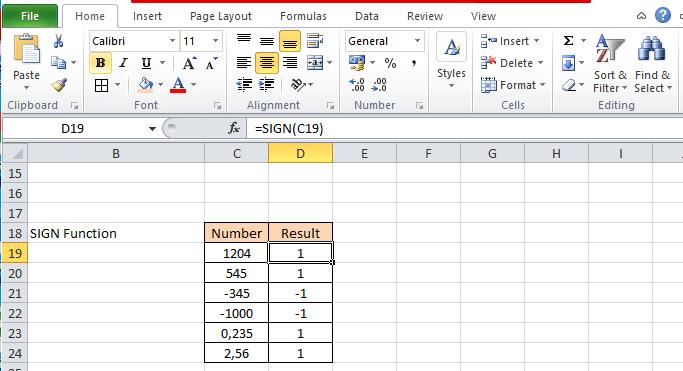Open the Styles gallery
This screenshot has width=683, height=371.
(x=451, y=61)
